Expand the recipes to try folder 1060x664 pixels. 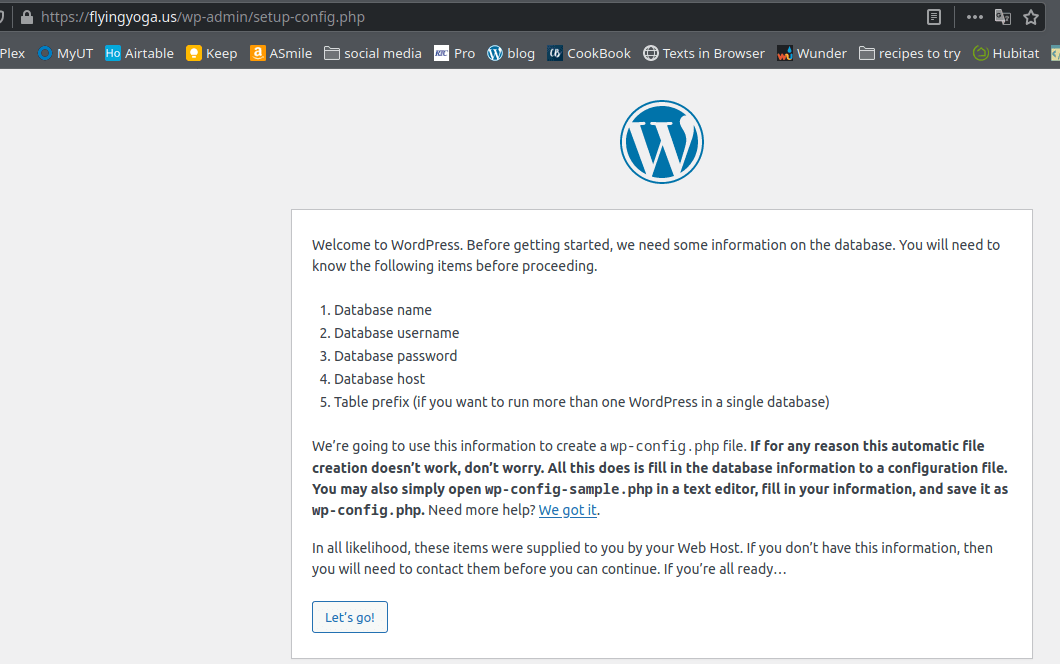click(910, 53)
